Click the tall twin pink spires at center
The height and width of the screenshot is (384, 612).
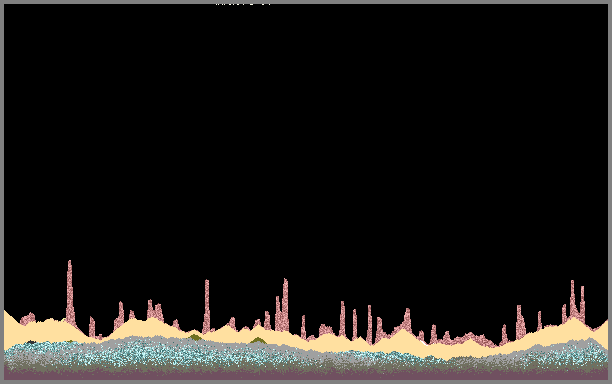pos(282,305)
